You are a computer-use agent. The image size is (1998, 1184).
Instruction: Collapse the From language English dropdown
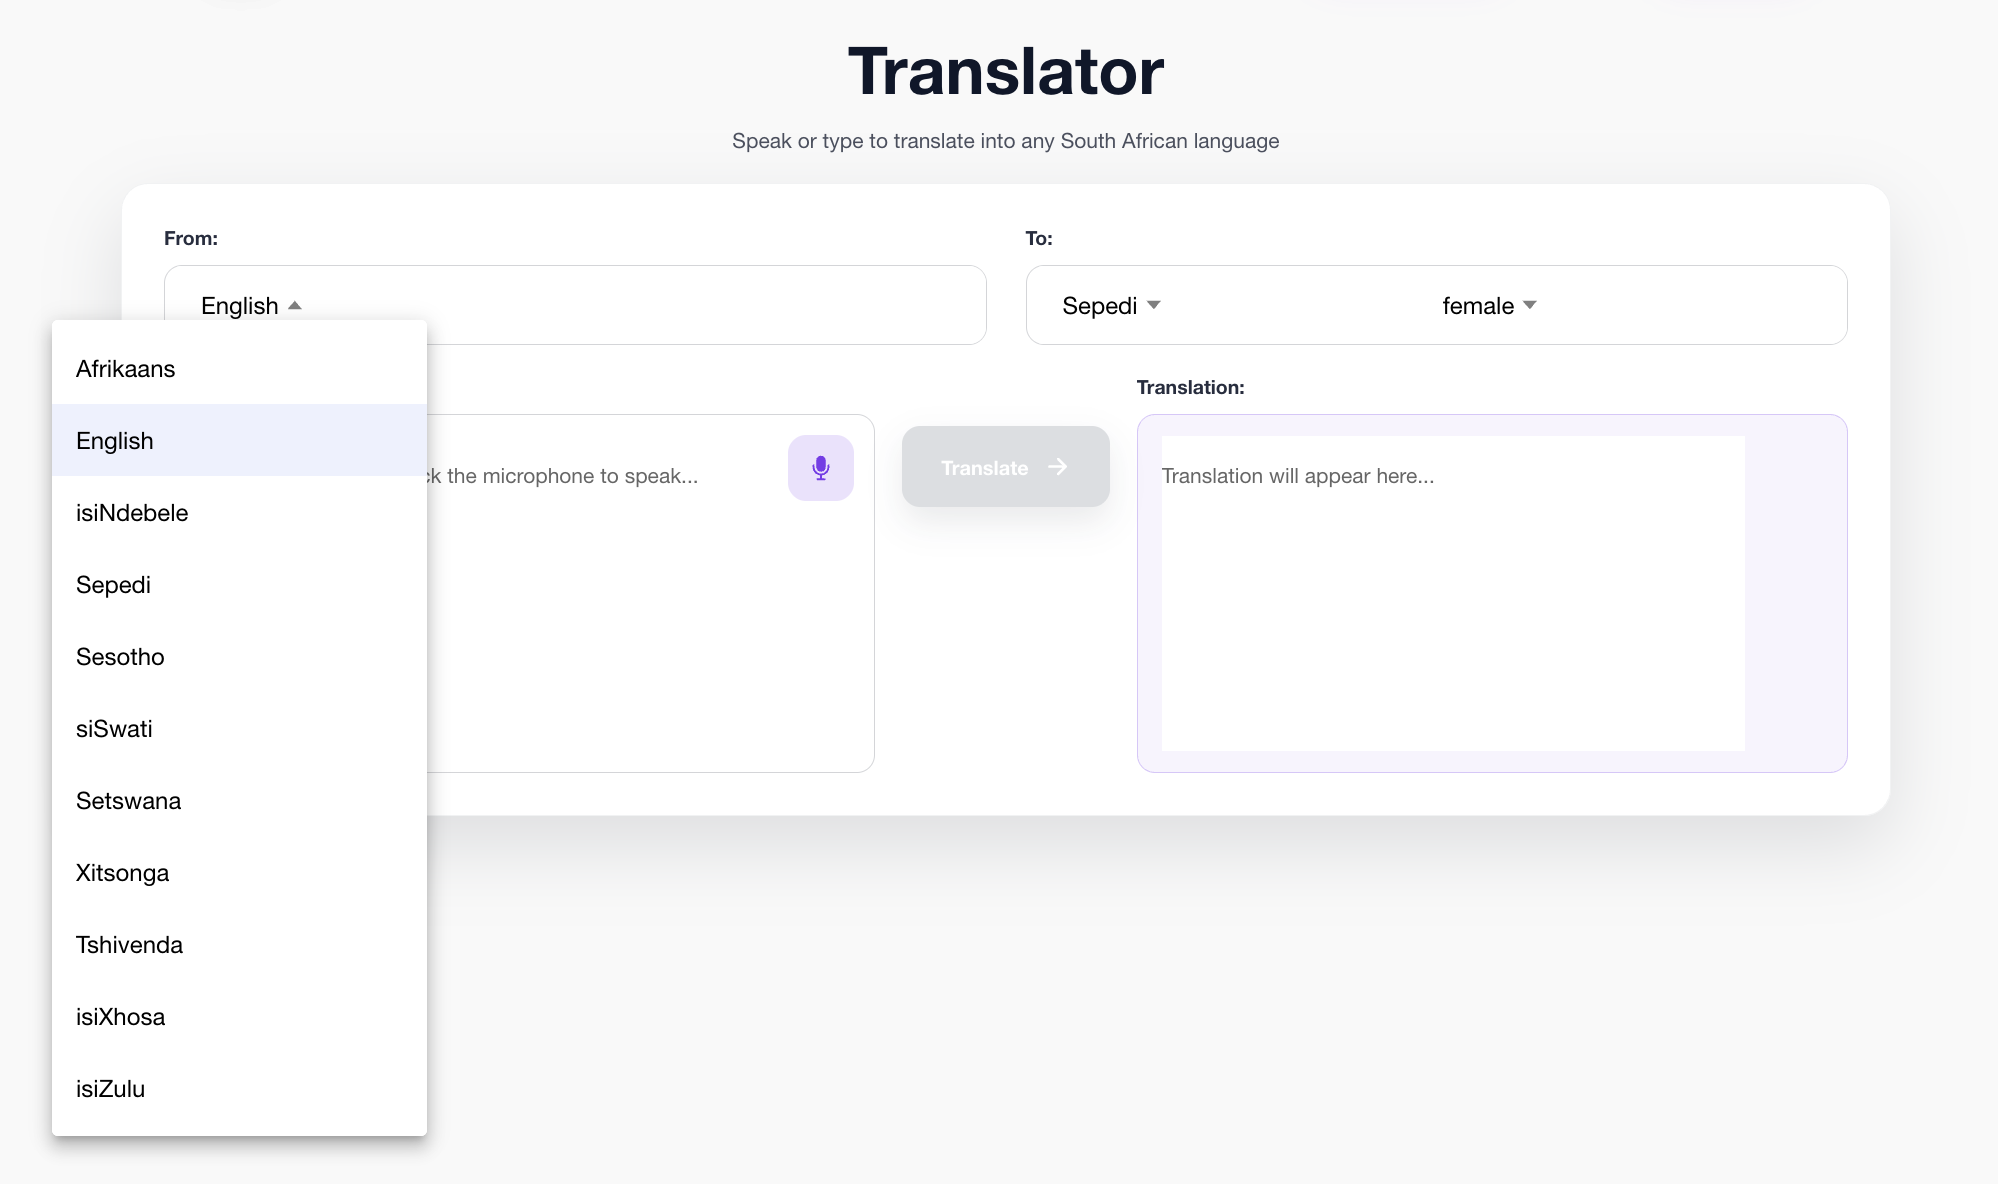[251, 305]
